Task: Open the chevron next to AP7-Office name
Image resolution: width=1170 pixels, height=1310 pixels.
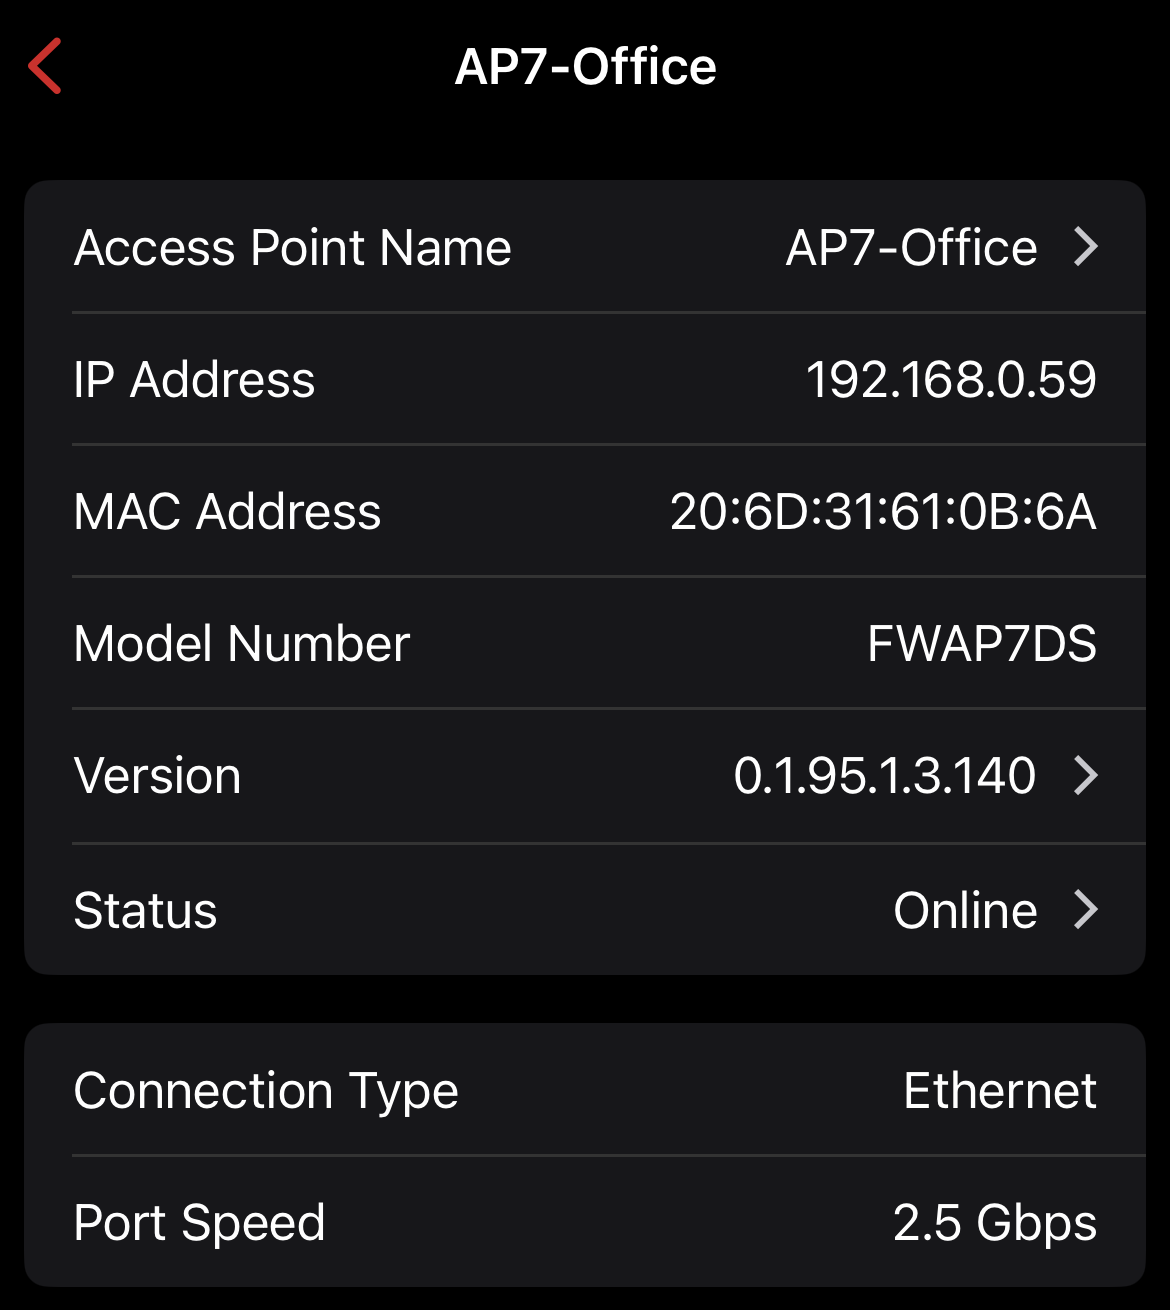Action: click(1086, 247)
